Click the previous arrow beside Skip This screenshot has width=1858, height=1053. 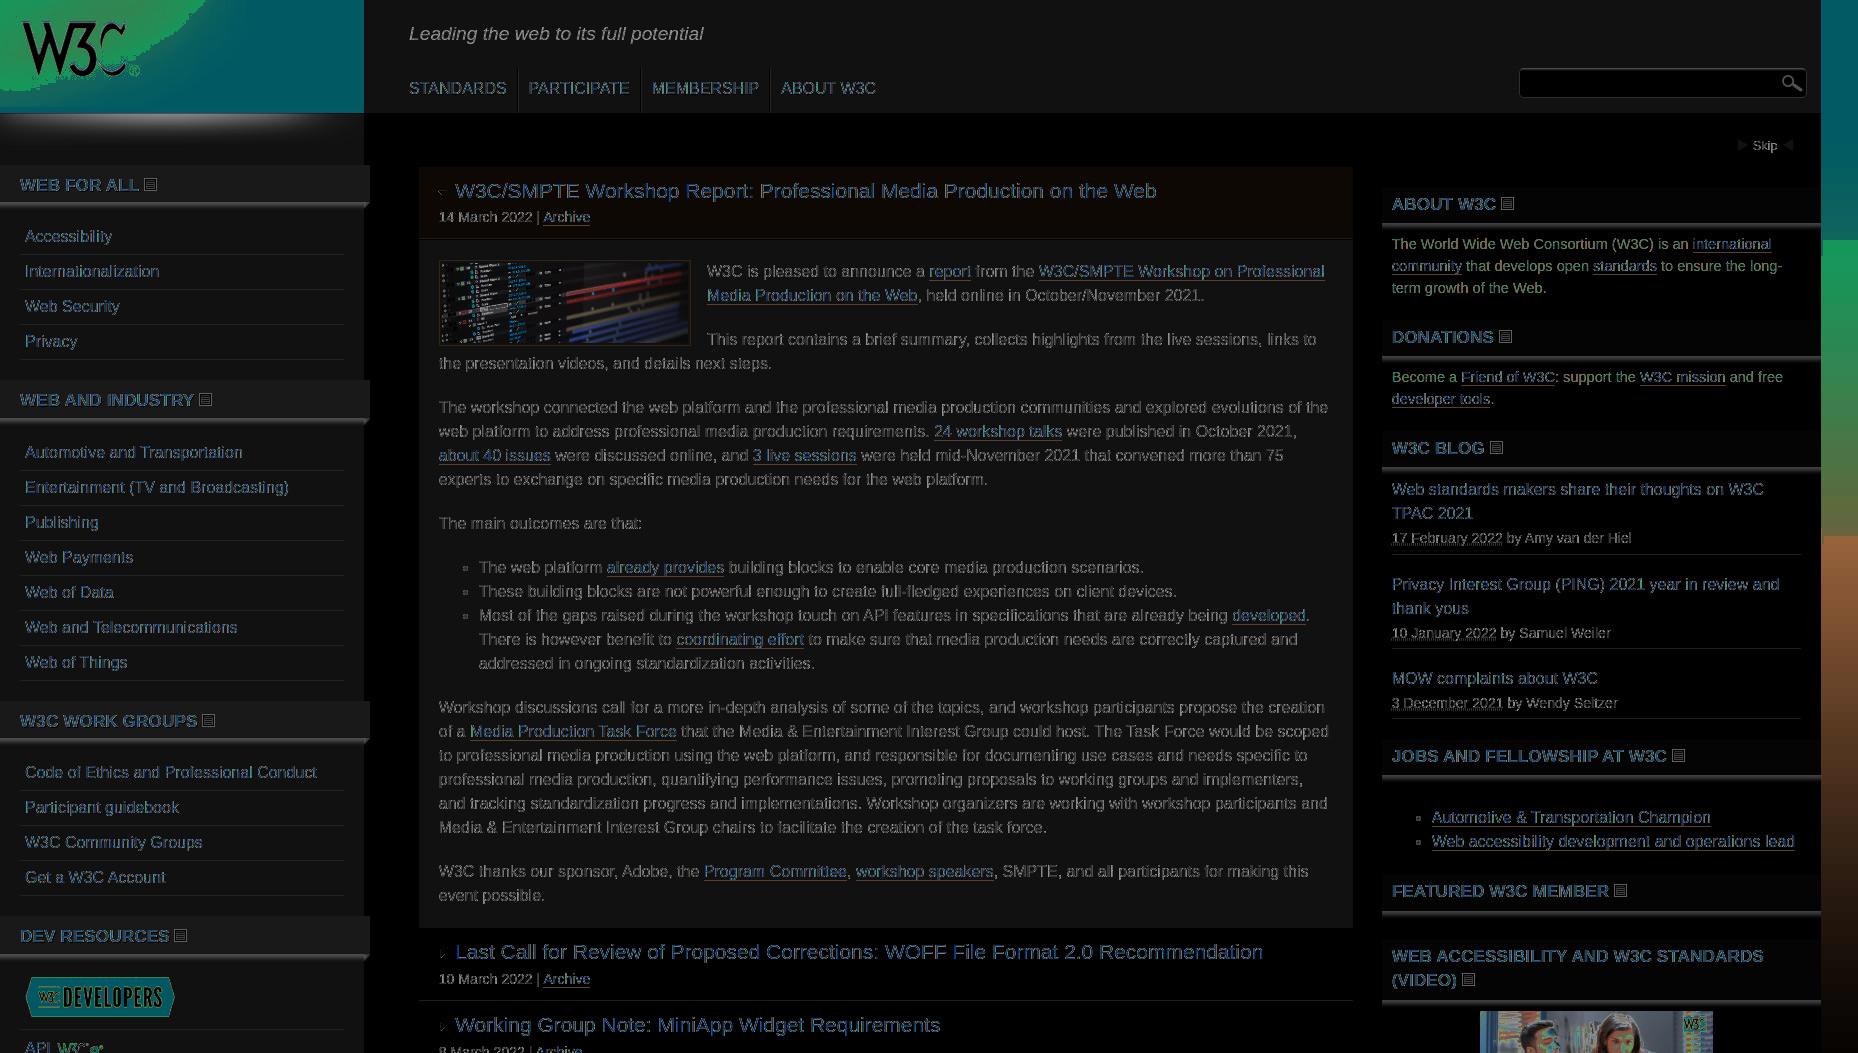(1742, 145)
